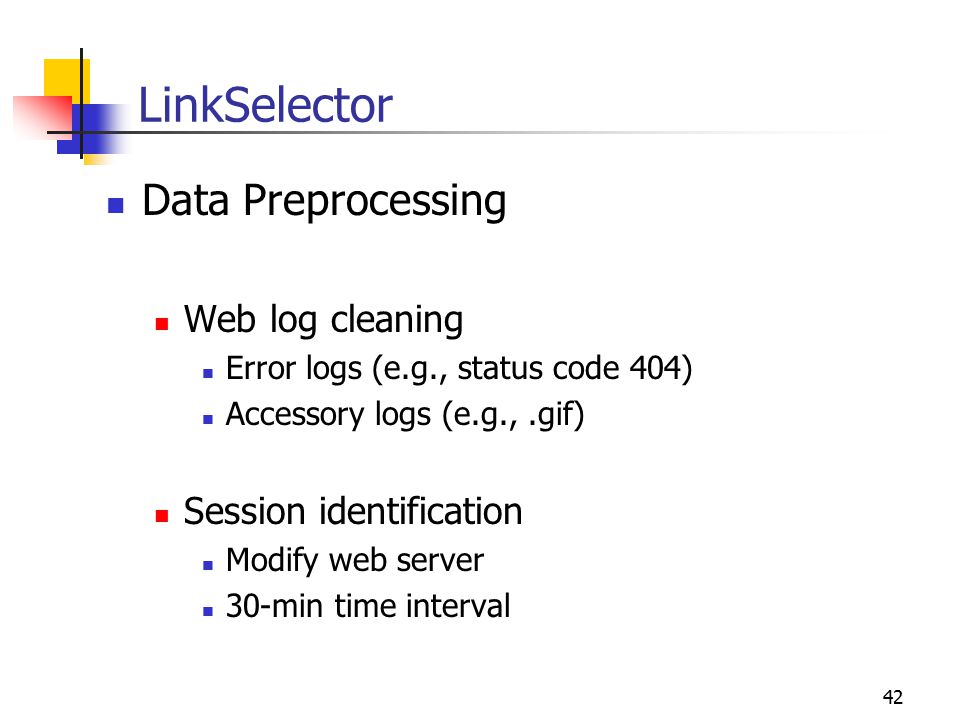The image size is (960, 720).
Task: Select the Data Preprocessing heading text
Action: click(x=324, y=201)
